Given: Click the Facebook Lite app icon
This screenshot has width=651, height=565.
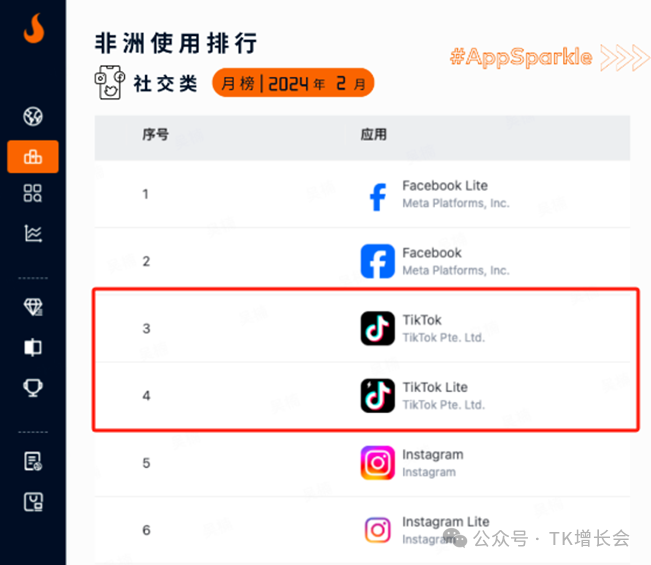Looking at the screenshot, I should 377,197.
